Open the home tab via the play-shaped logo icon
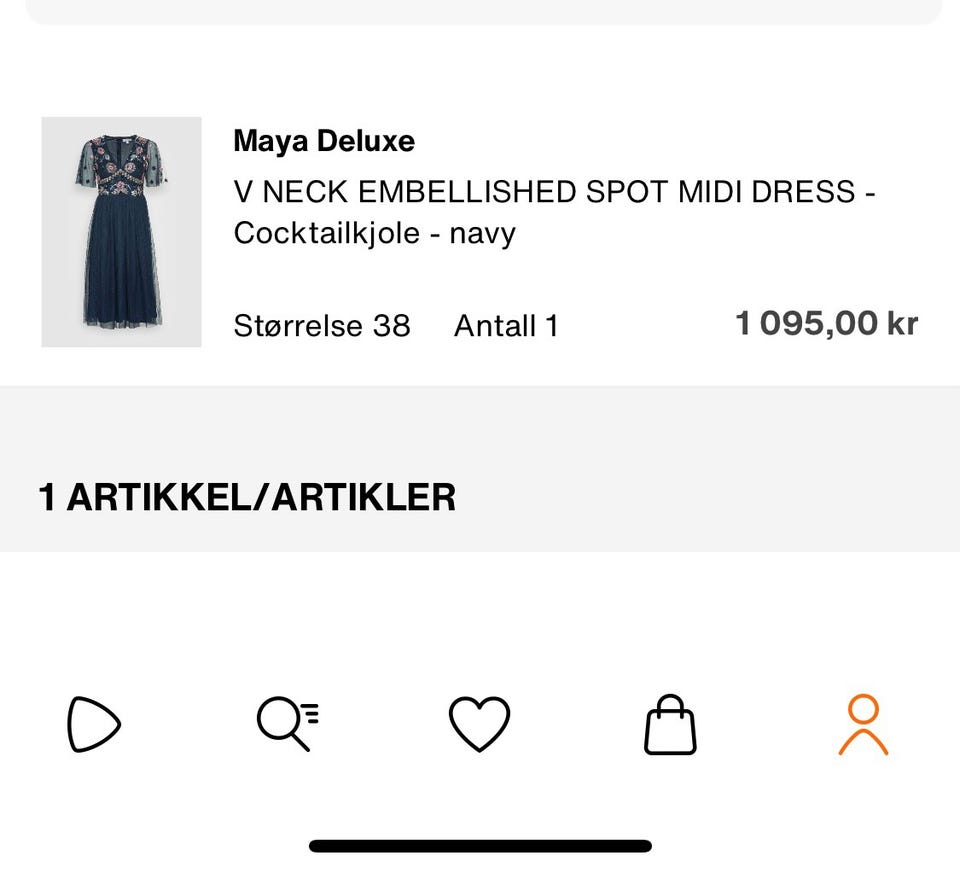 pyautogui.click(x=92, y=724)
